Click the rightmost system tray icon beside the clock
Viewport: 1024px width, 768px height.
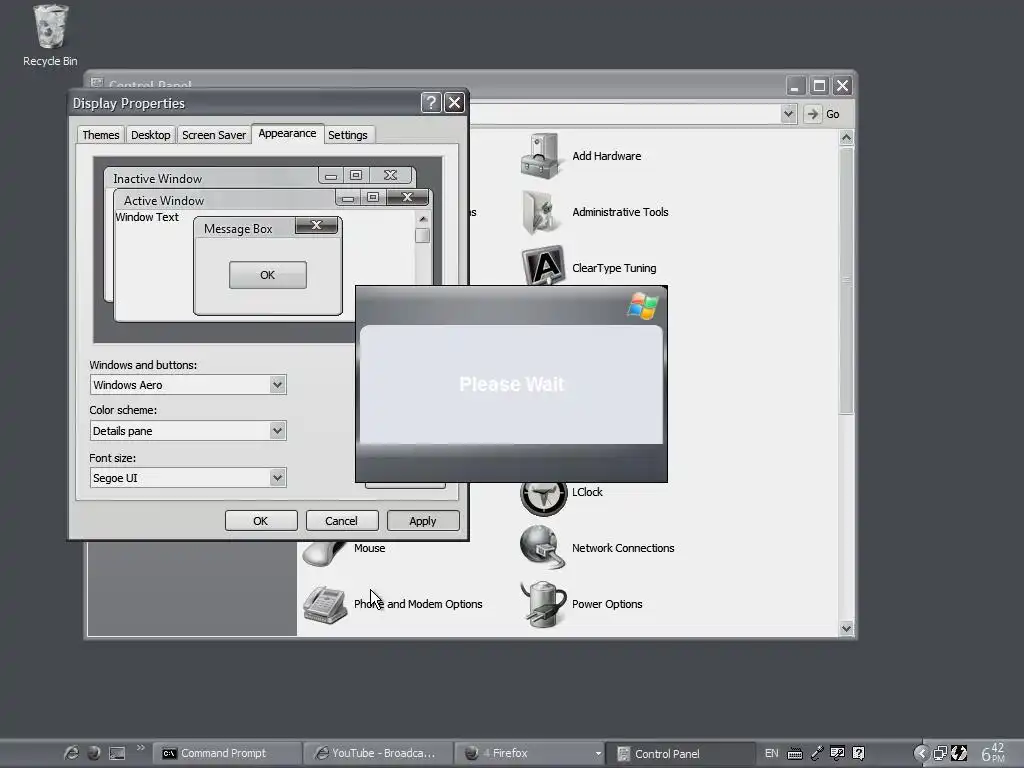959,754
